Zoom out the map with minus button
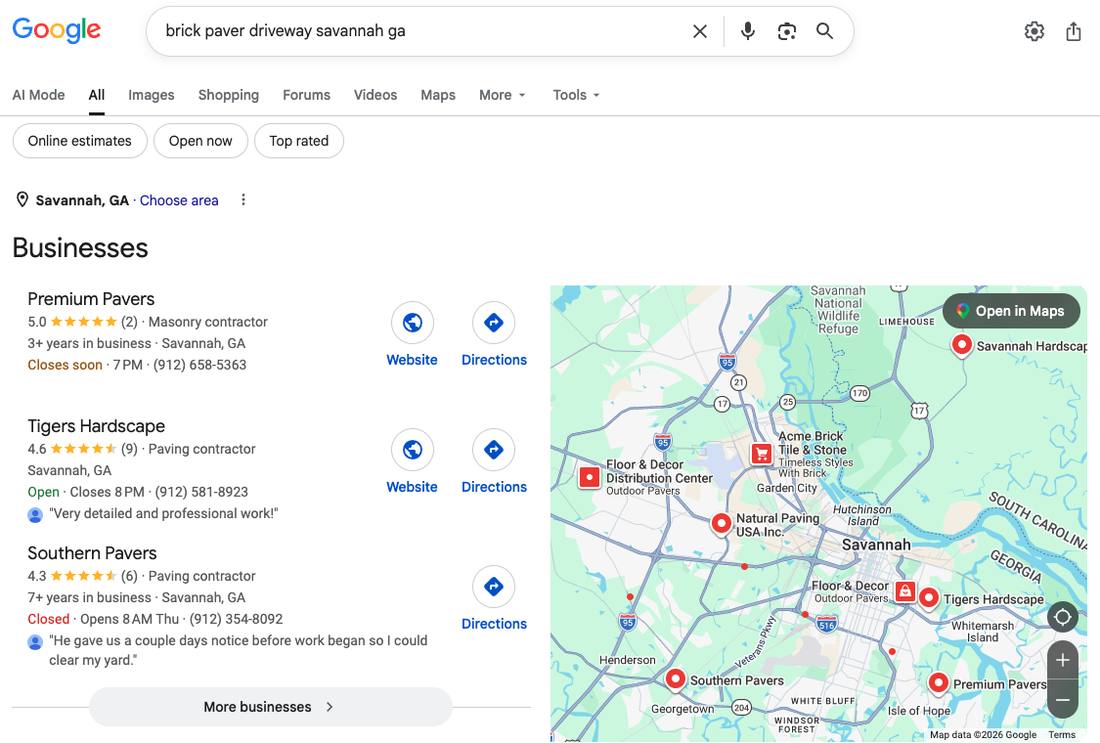Viewport: 1100px width, 743px height. pos(1063,699)
